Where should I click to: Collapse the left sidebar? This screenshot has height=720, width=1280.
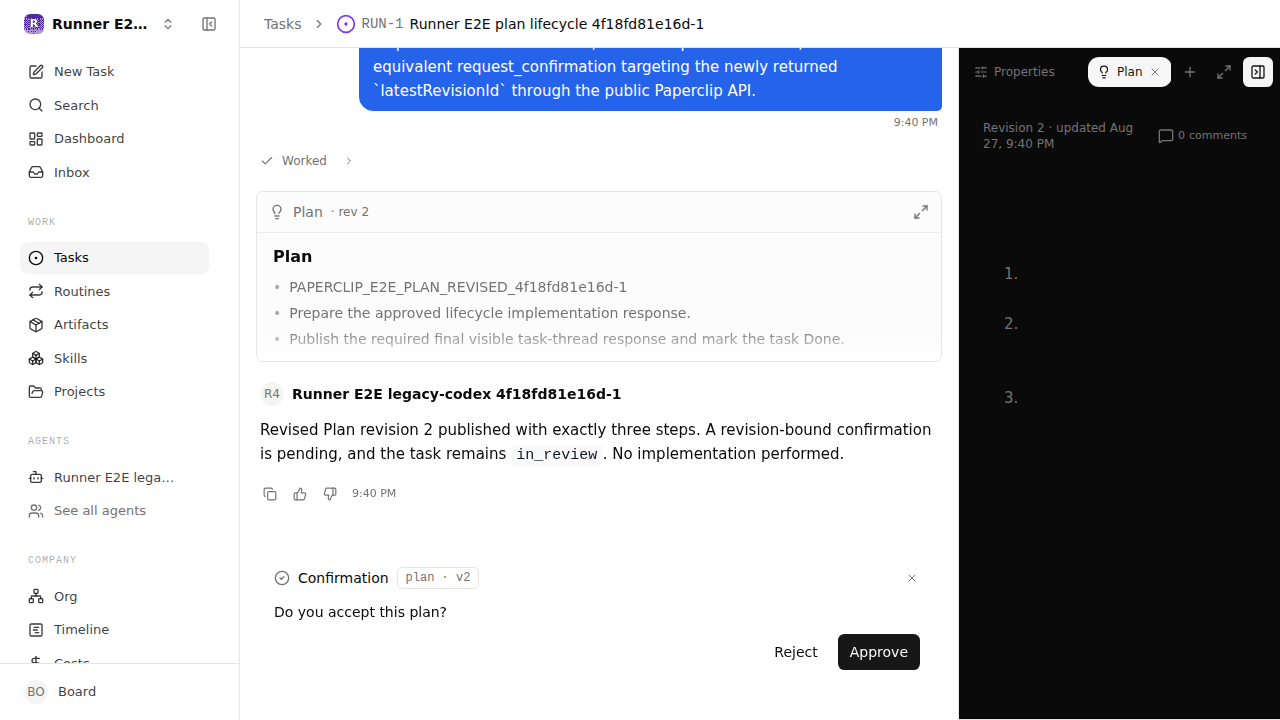(209, 24)
